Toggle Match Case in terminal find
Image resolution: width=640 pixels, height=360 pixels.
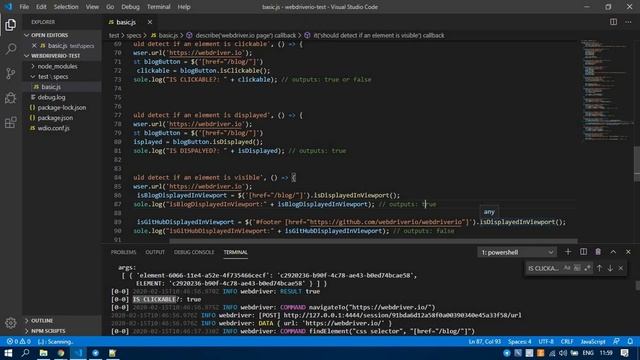tap(567, 268)
